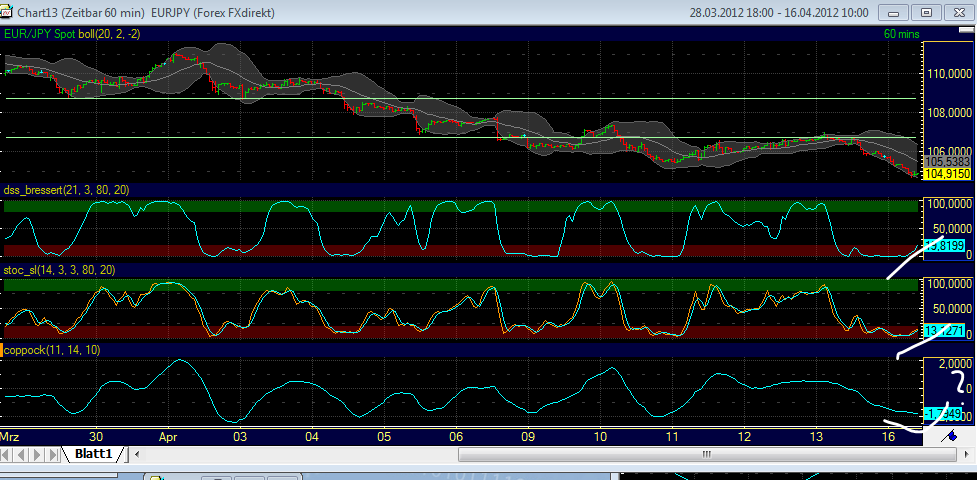Go to next sheet tab arrow
This screenshot has width=977, height=480.
[x=39, y=455]
